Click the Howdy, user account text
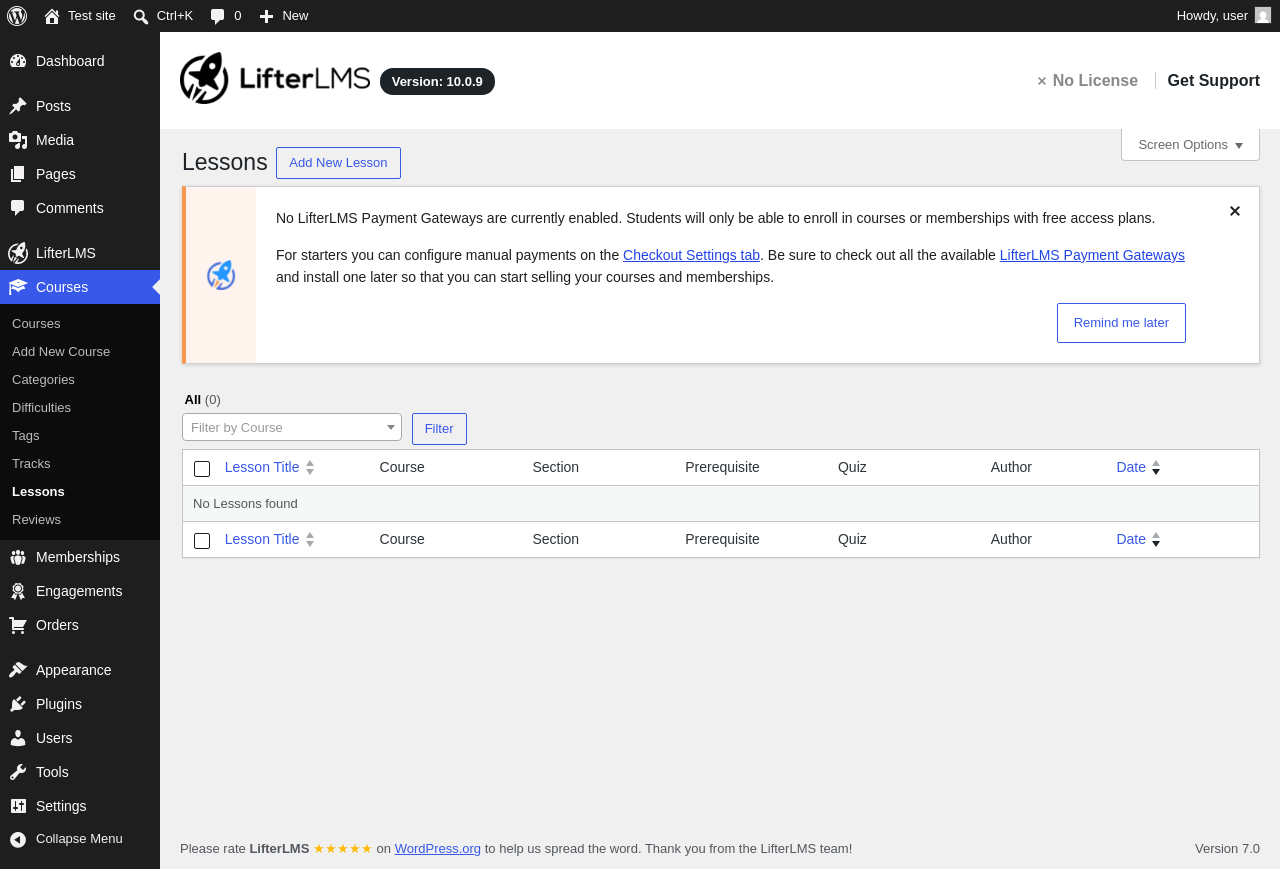 pyautogui.click(x=1212, y=16)
